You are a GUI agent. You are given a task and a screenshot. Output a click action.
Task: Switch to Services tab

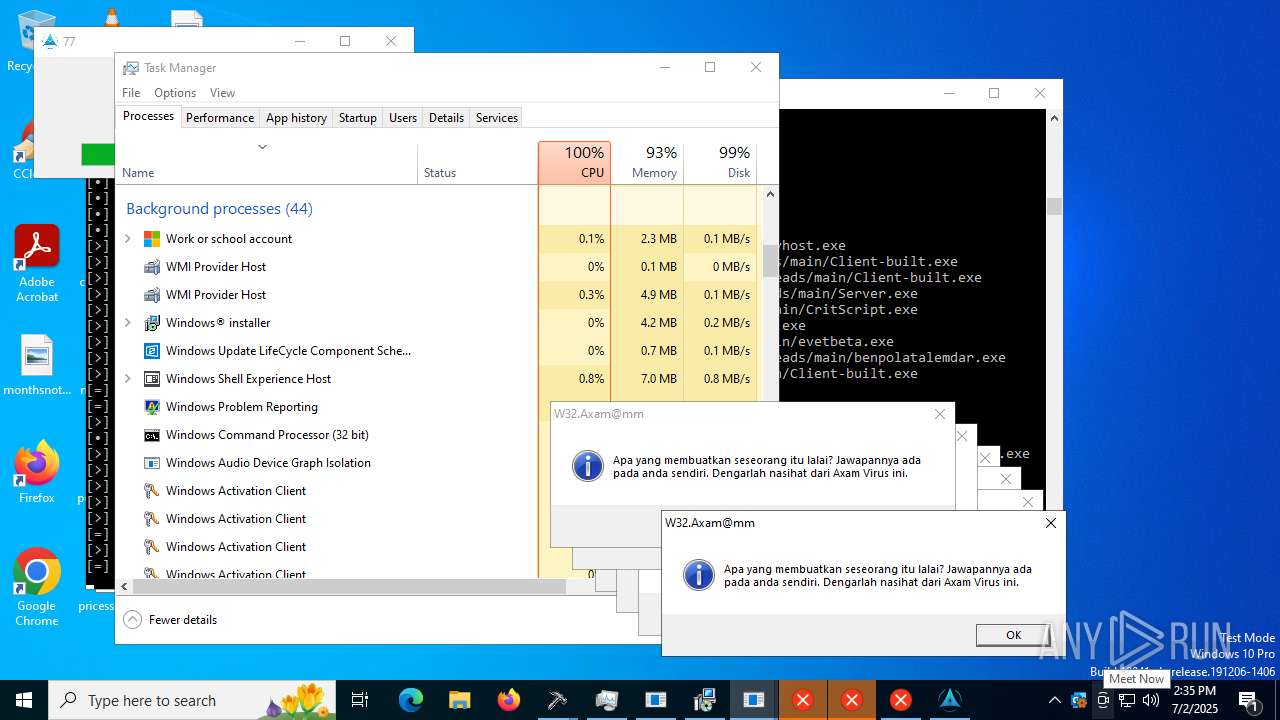pos(497,117)
